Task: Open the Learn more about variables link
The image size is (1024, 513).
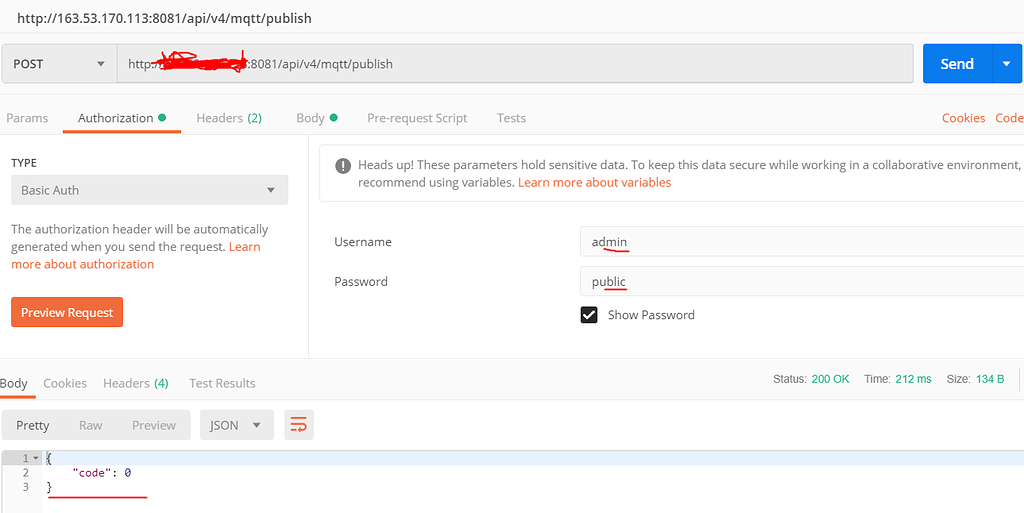Action: pyautogui.click(x=594, y=183)
